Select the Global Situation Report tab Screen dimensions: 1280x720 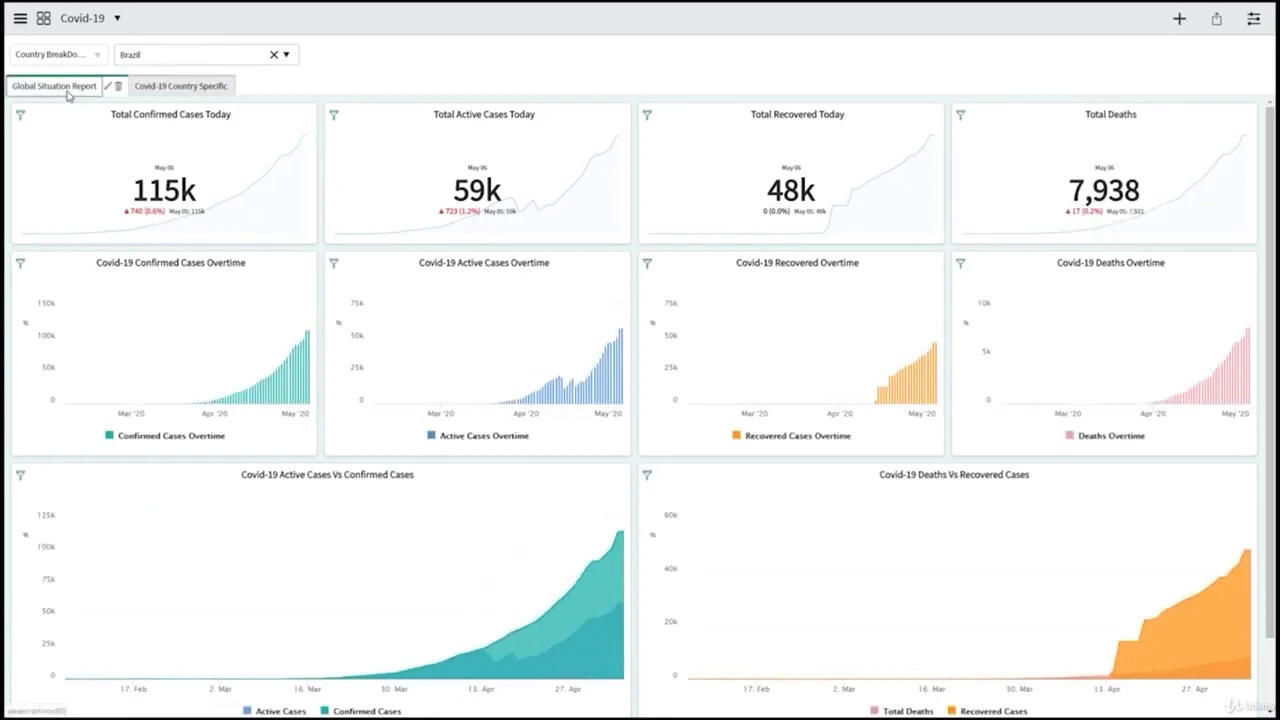(54, 86)
